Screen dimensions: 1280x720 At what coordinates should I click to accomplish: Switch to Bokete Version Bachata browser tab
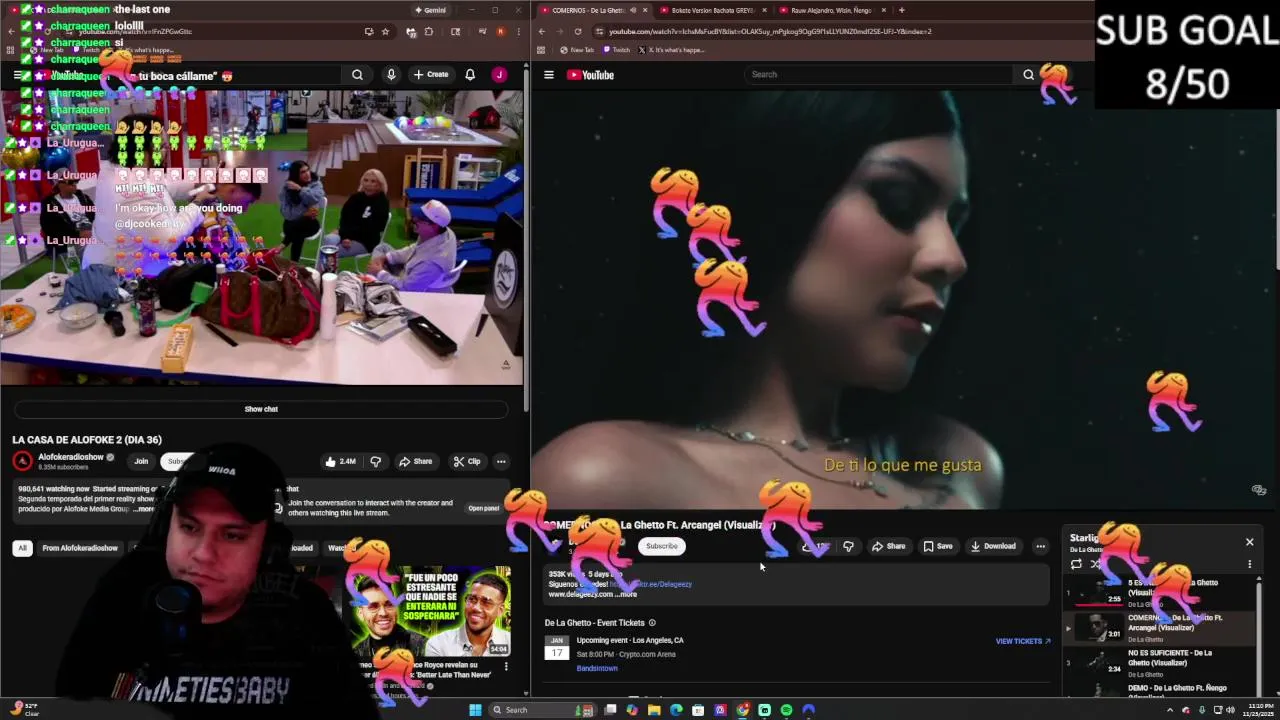[x=712, y=10]
